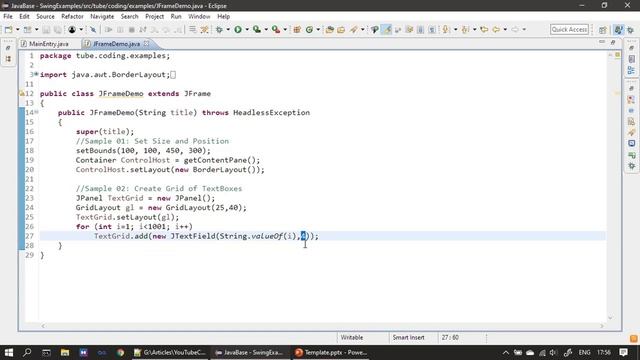Switch to the Debug perspective icon
Screen dimensions: 640x360
631,30
